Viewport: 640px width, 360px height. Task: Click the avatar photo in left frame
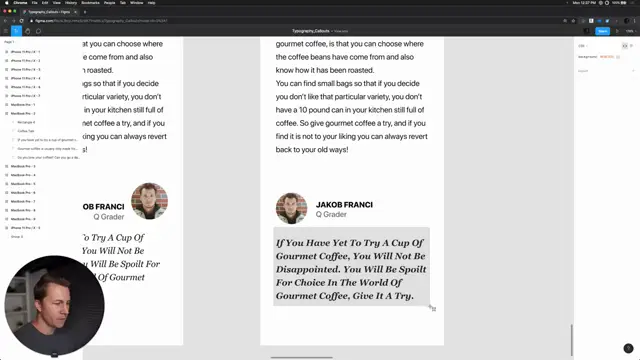(x=149, y=201)
